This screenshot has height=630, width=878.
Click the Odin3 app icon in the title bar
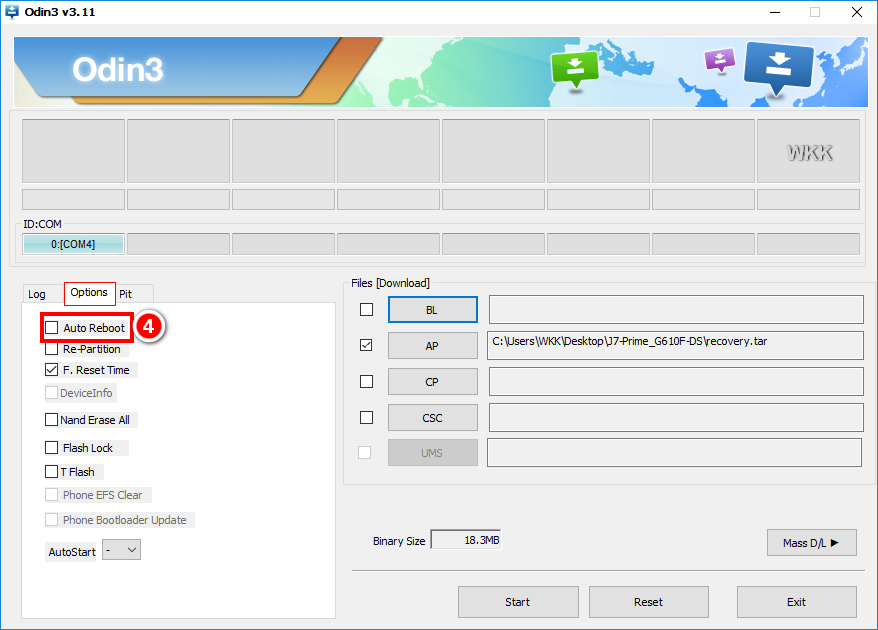tap(11, 12)
